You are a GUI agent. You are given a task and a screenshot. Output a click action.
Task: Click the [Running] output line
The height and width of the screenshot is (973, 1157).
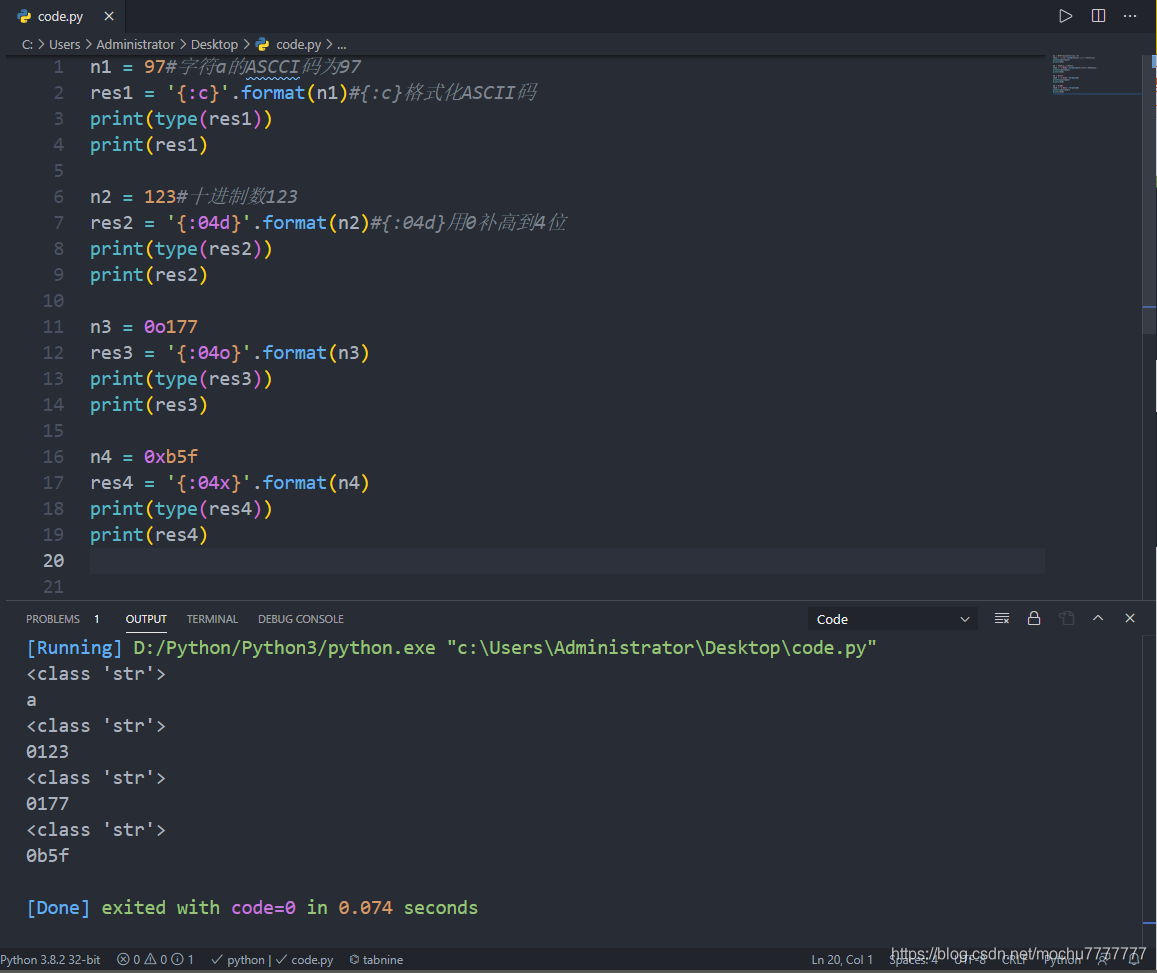[451, 648]
